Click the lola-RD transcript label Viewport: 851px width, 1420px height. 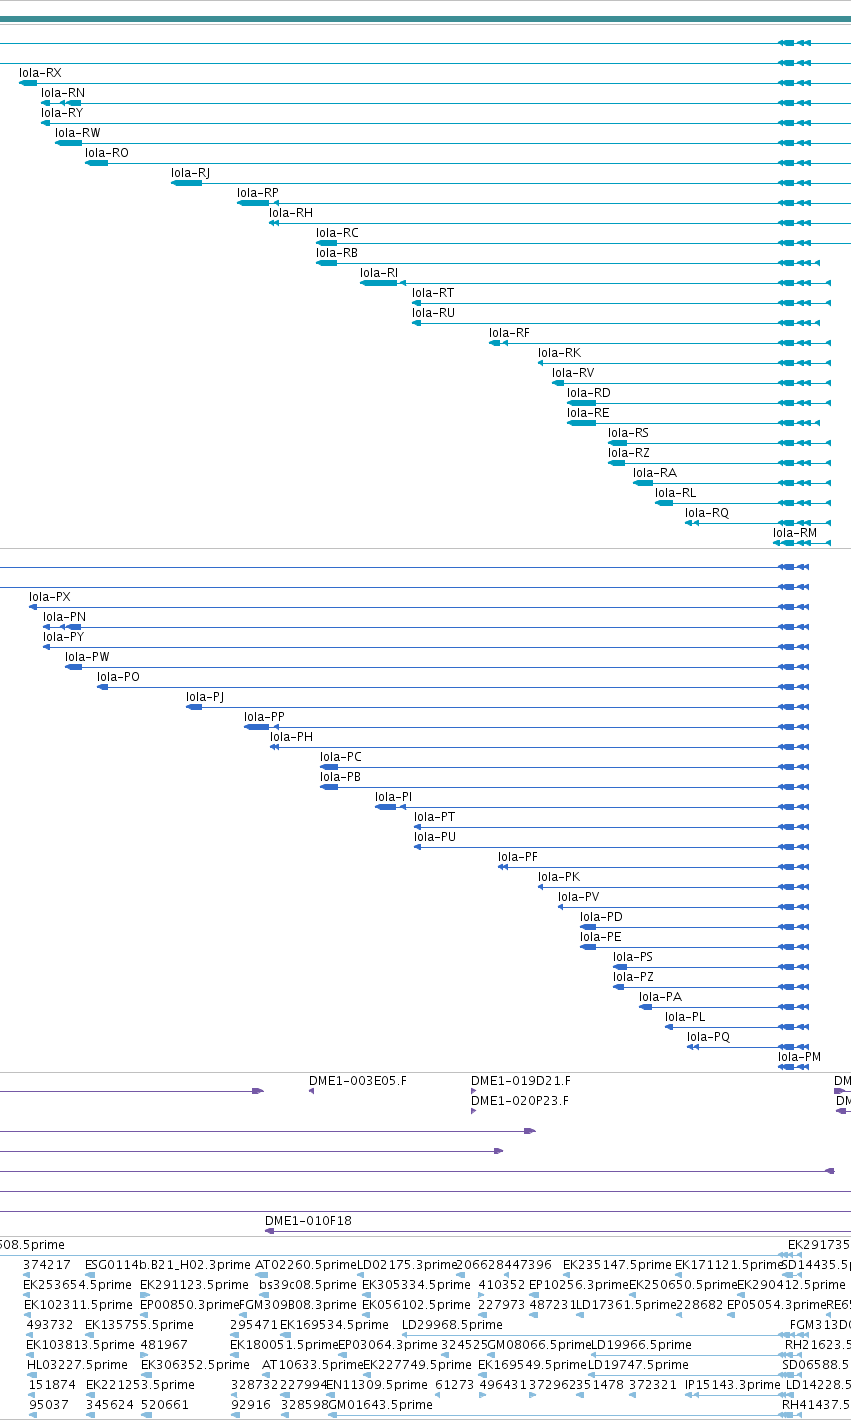pyautogui.click(x=589, y=393)
